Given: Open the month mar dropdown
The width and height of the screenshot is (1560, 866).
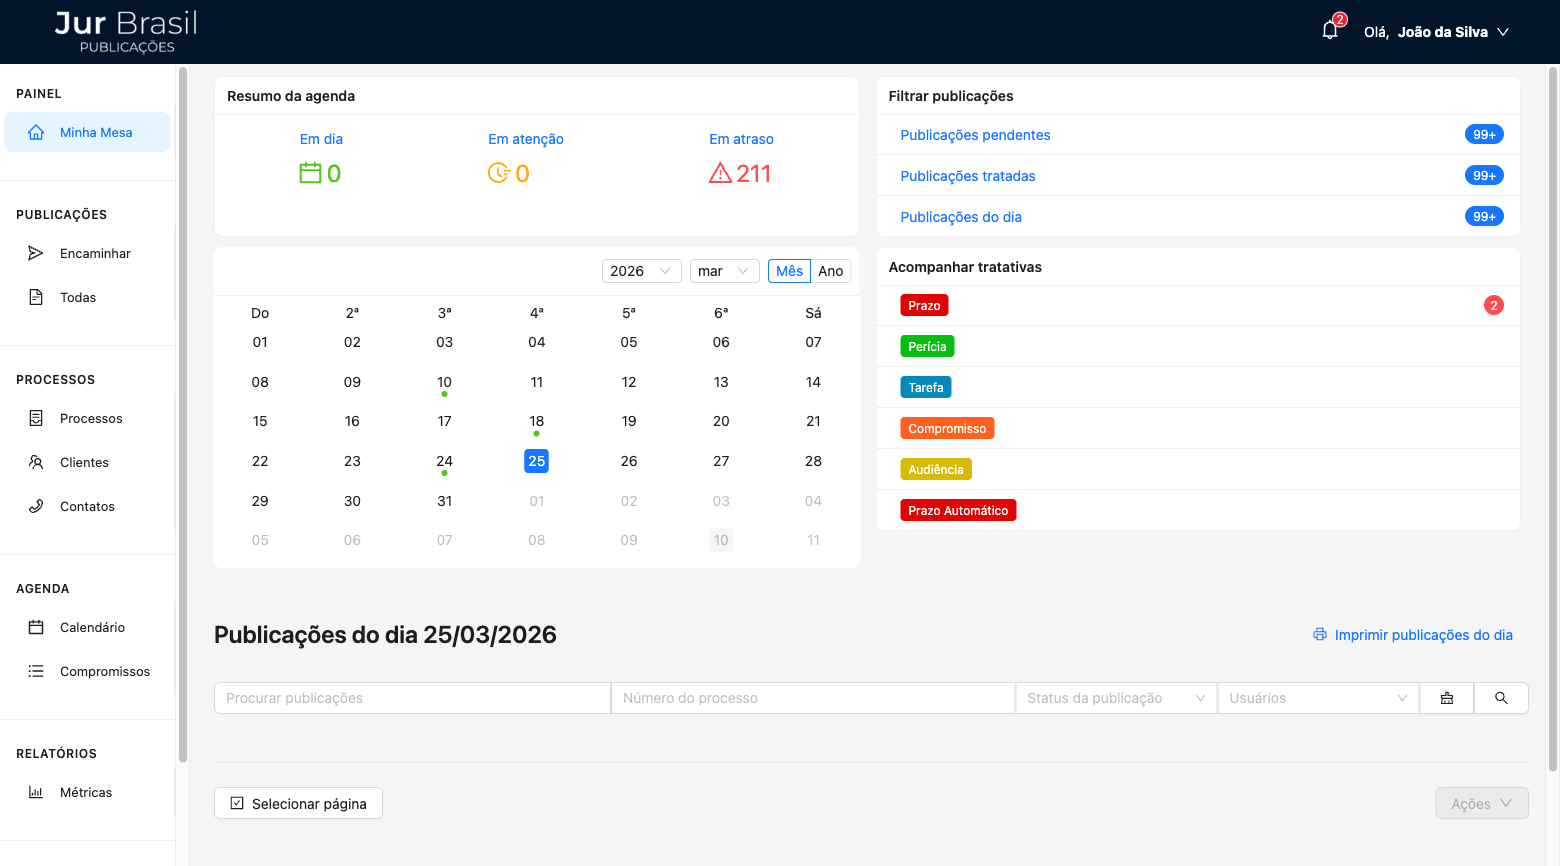Looking at the screenshot, I should pos(724,270).
